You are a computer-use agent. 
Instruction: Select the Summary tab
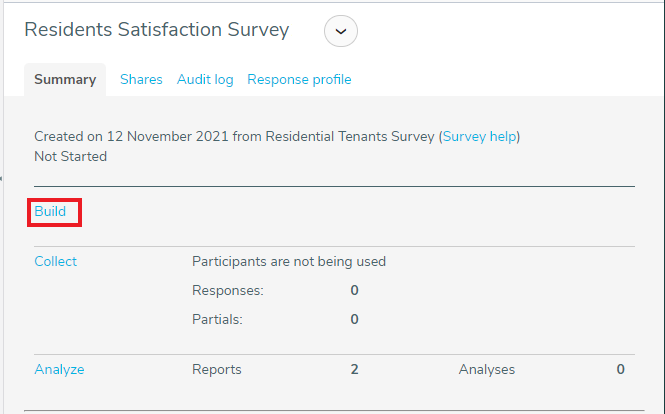click(65, 79)
